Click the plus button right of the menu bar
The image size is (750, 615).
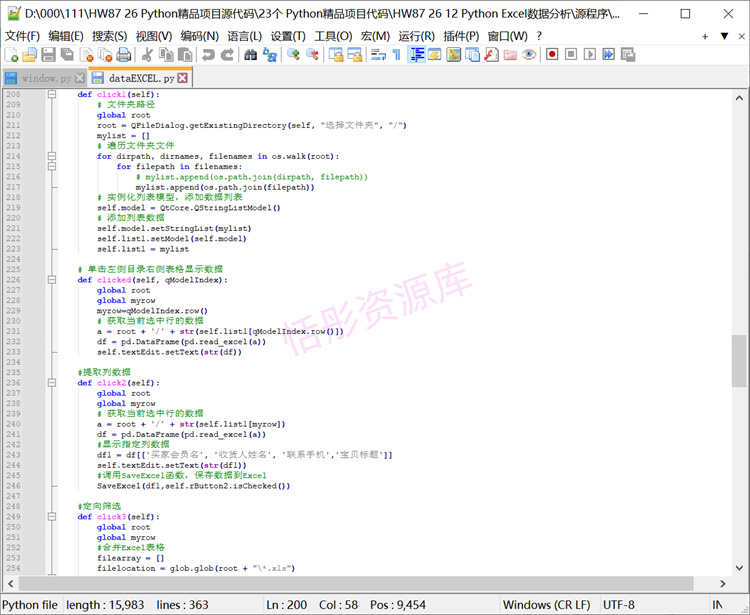(705, 36)
